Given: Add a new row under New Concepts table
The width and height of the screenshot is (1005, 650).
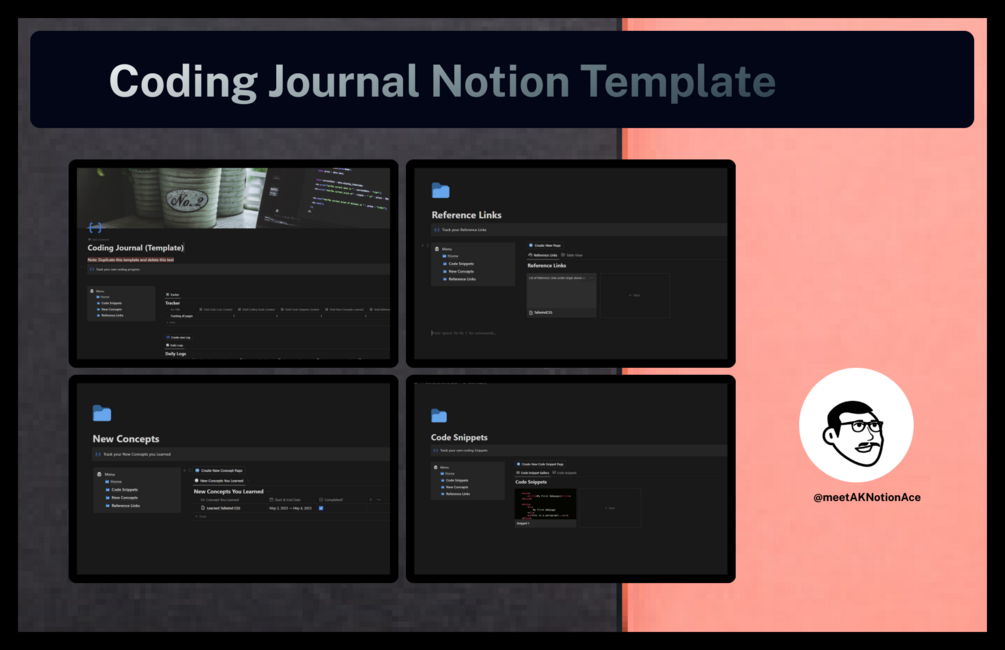Looking at the screenshot, I should pos(201,516).
